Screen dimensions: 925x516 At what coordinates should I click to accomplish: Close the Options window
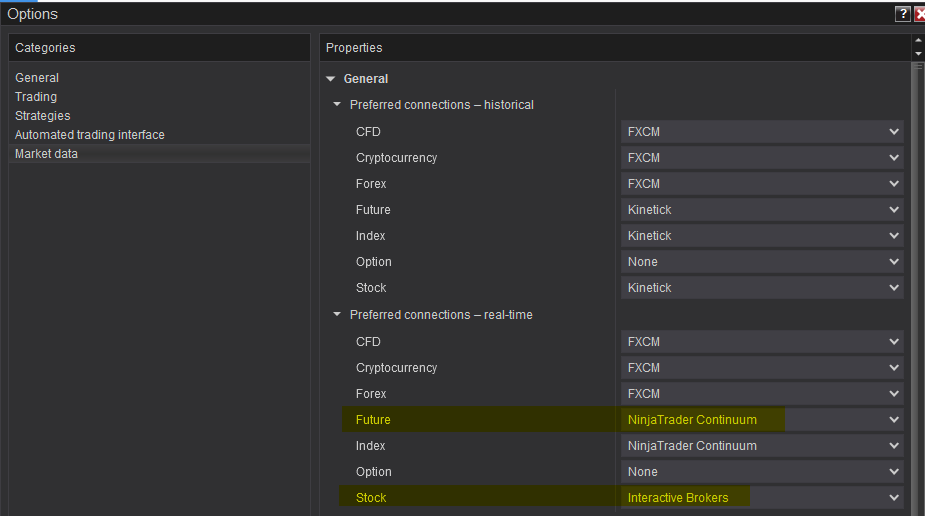[x=920, y=14]
